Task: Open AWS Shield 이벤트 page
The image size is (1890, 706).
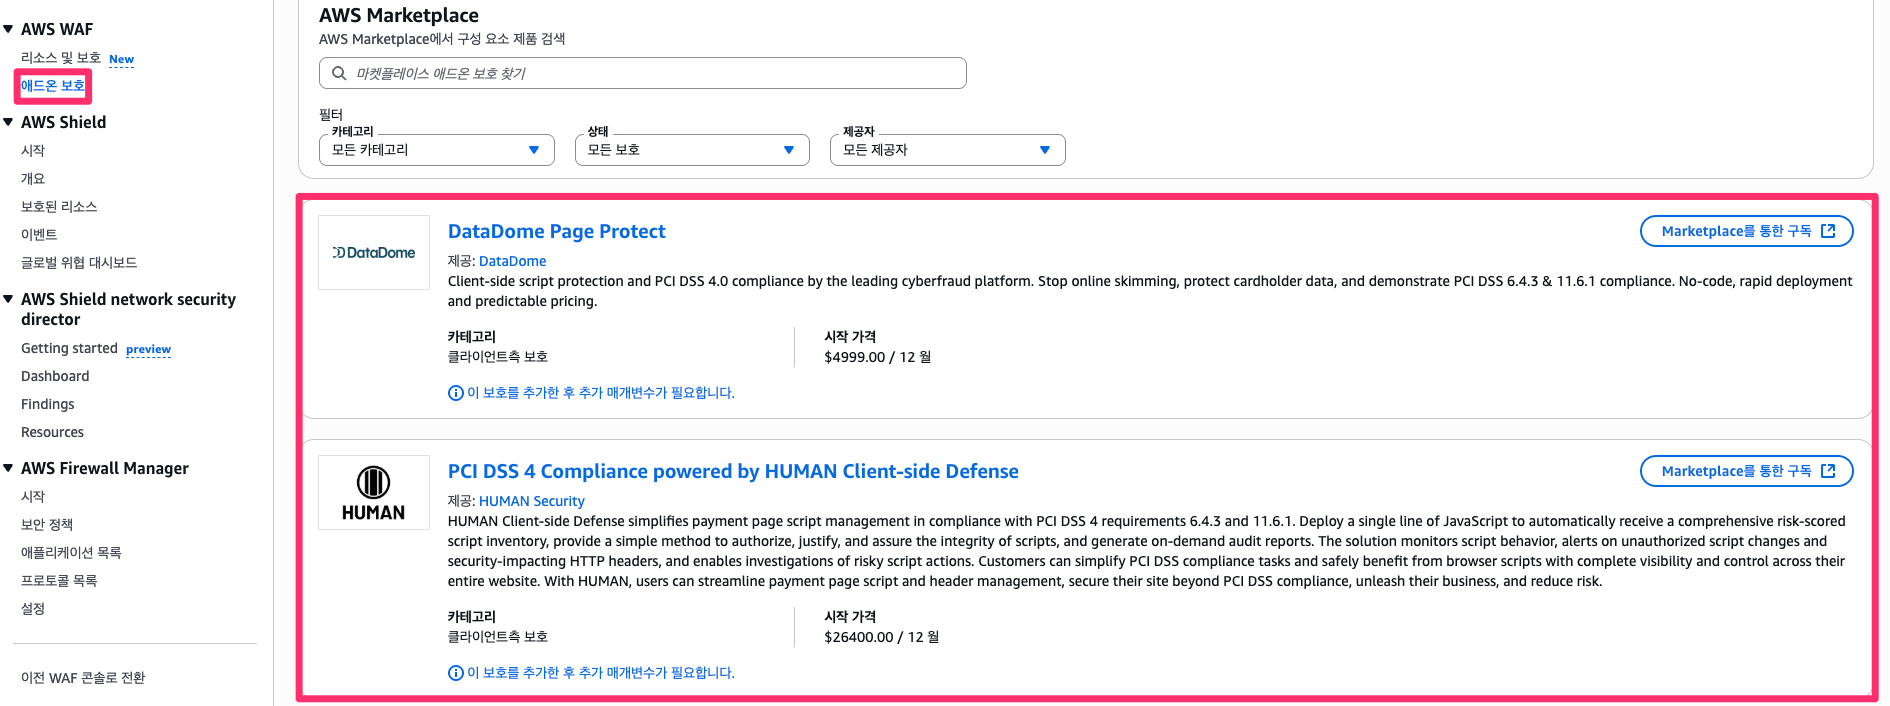Action: tap(39, 234)
